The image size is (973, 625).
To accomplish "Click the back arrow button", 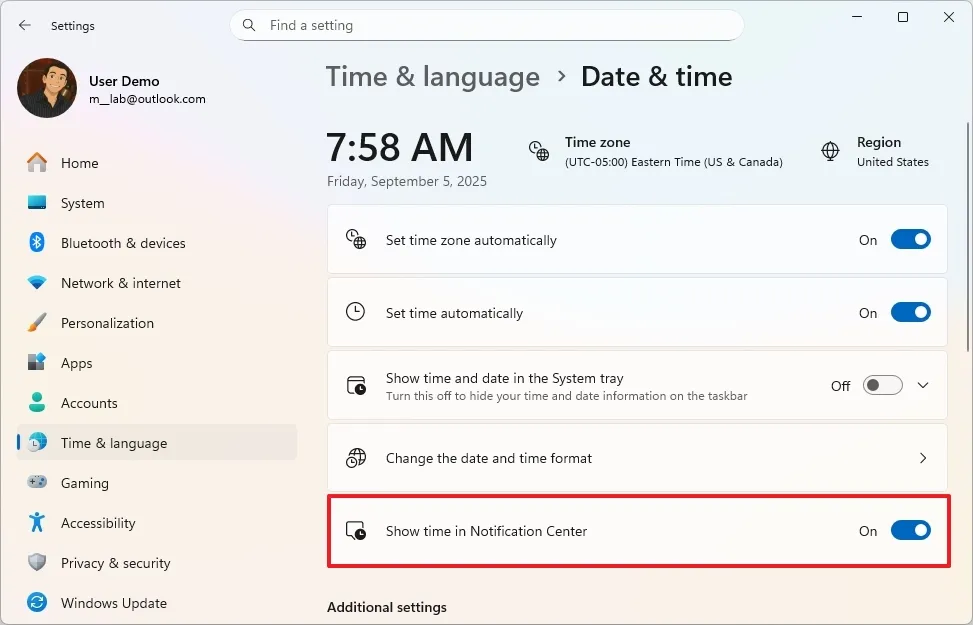I will point(24,25).
